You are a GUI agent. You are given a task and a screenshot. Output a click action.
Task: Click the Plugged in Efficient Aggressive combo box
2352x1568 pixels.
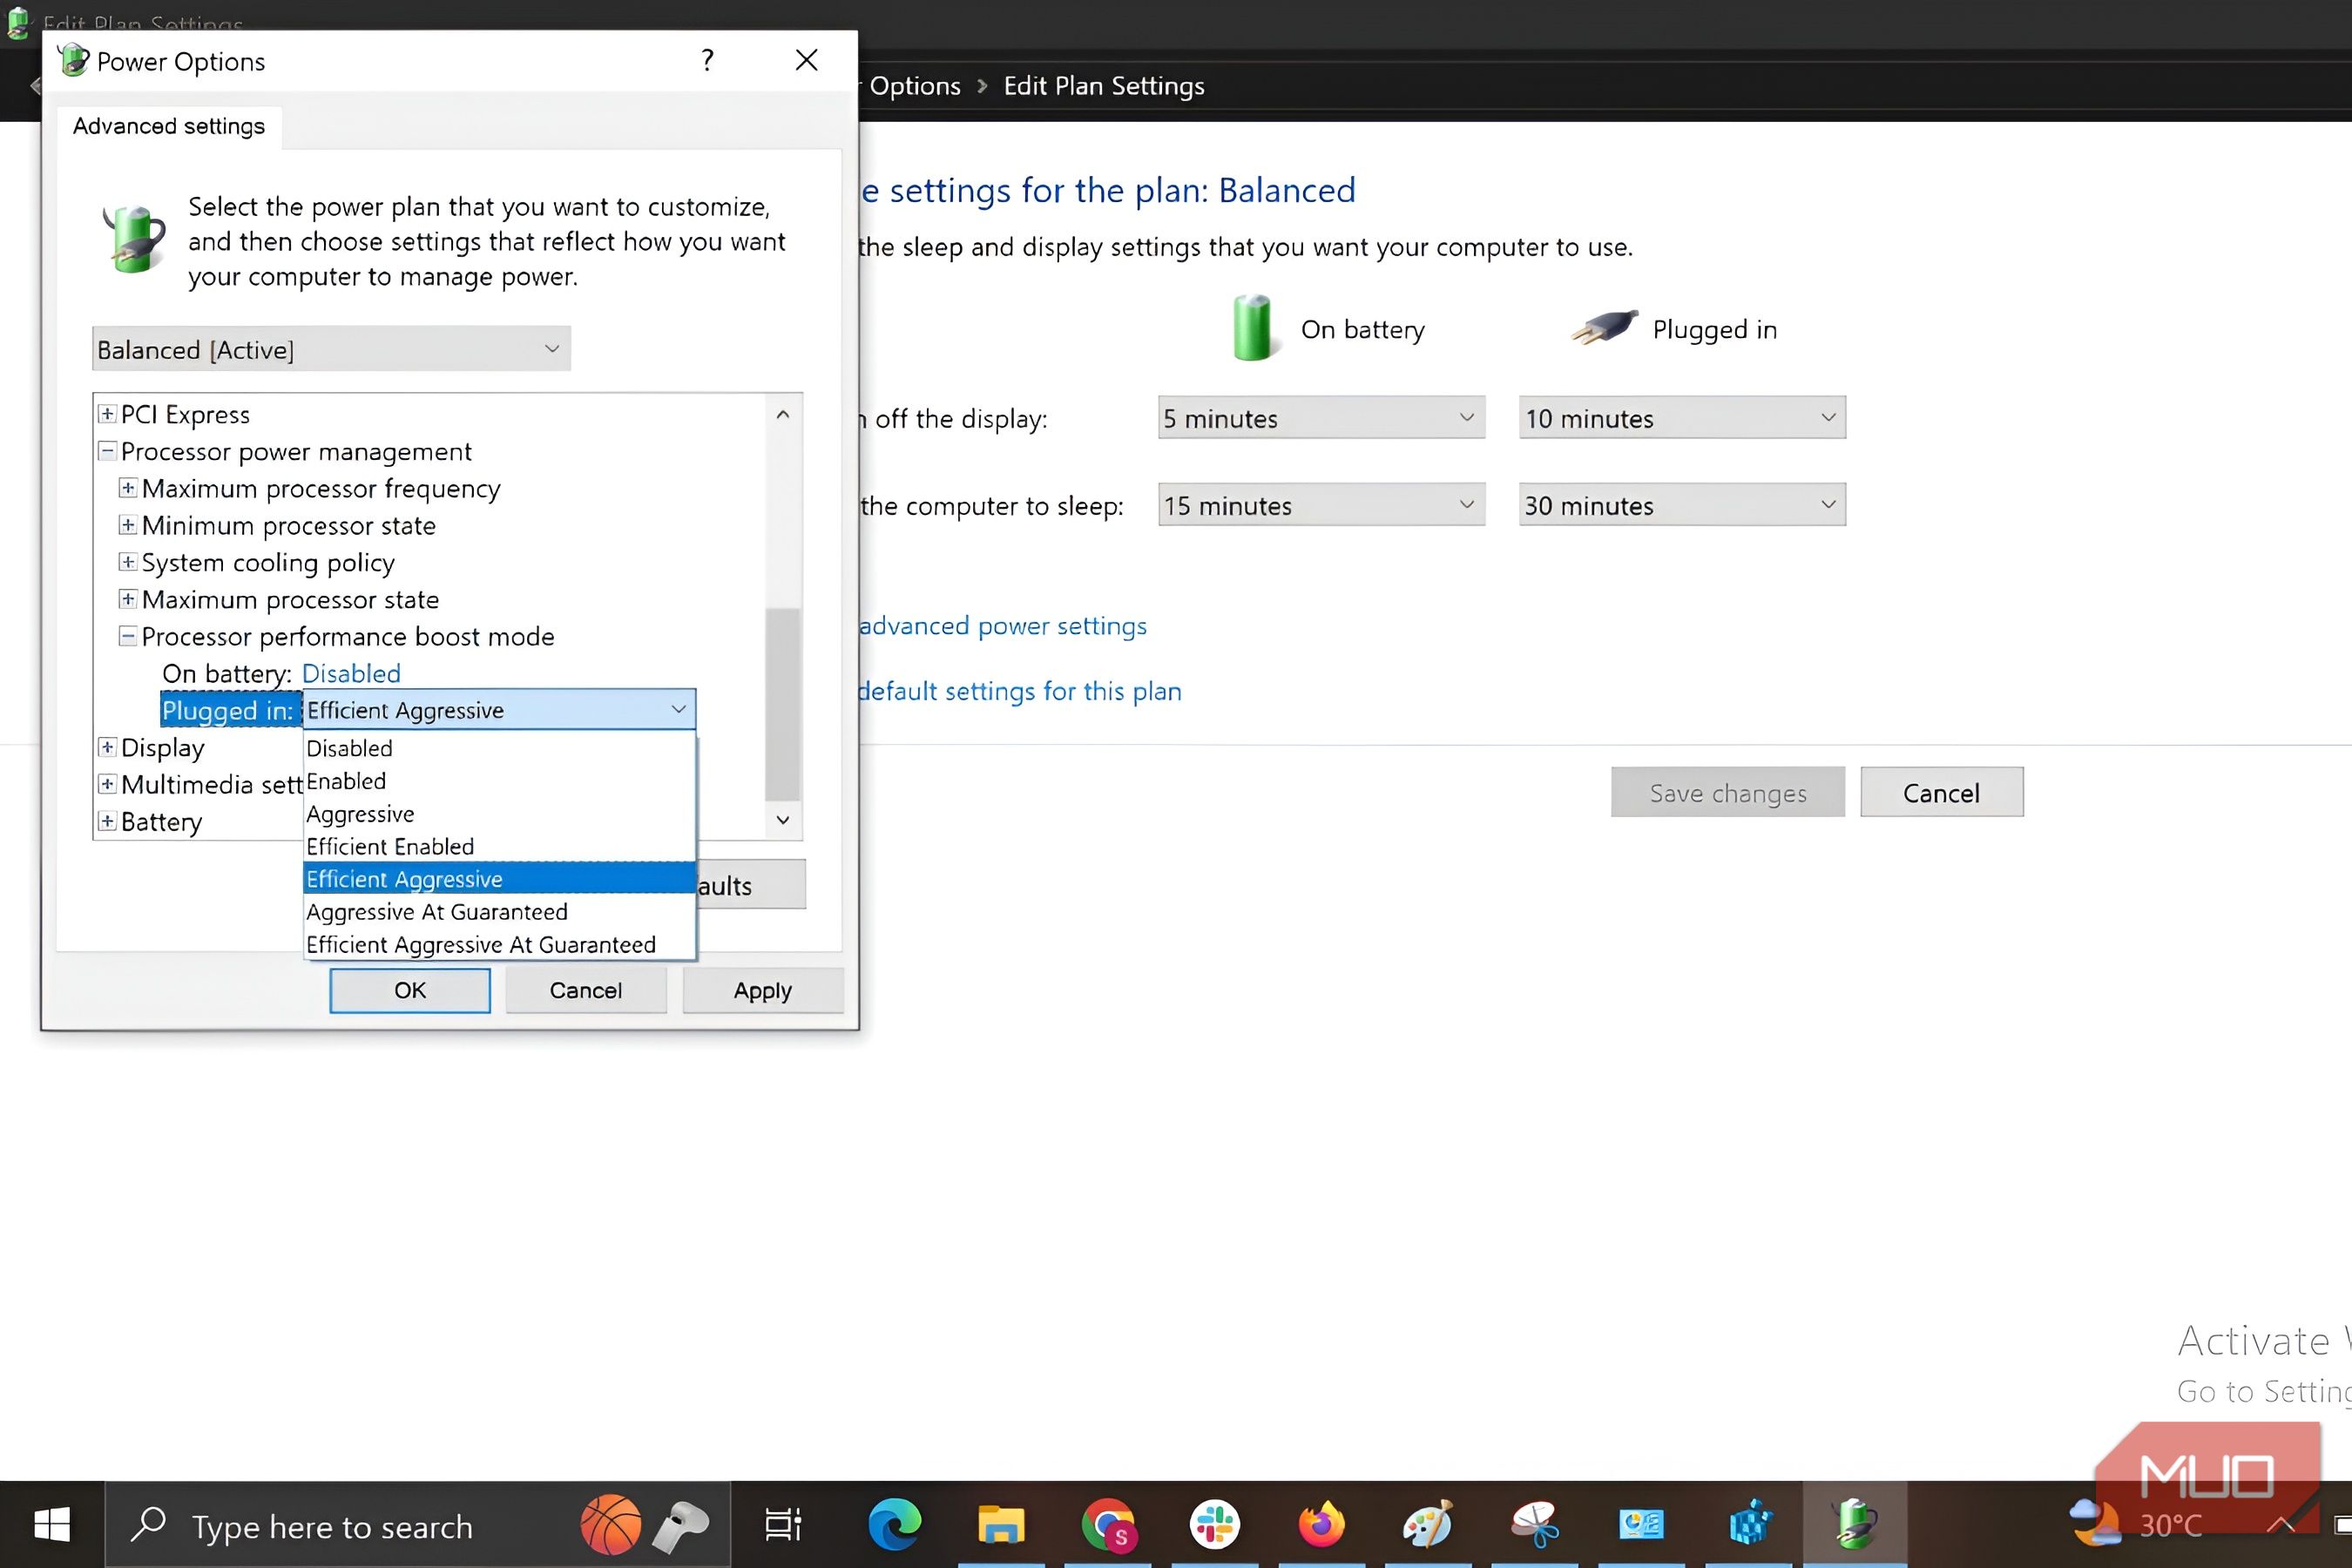[x=499, y=709]
